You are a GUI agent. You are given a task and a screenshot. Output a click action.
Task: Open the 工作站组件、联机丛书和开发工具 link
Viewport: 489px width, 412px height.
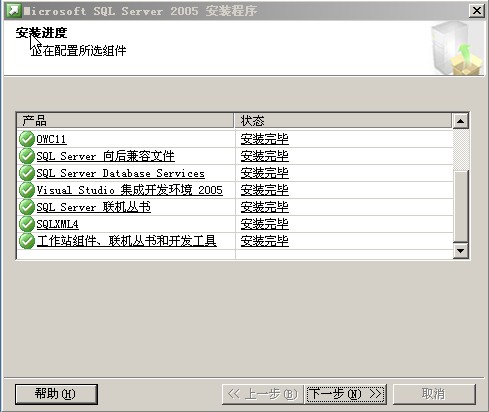click(x=126, y=241)
